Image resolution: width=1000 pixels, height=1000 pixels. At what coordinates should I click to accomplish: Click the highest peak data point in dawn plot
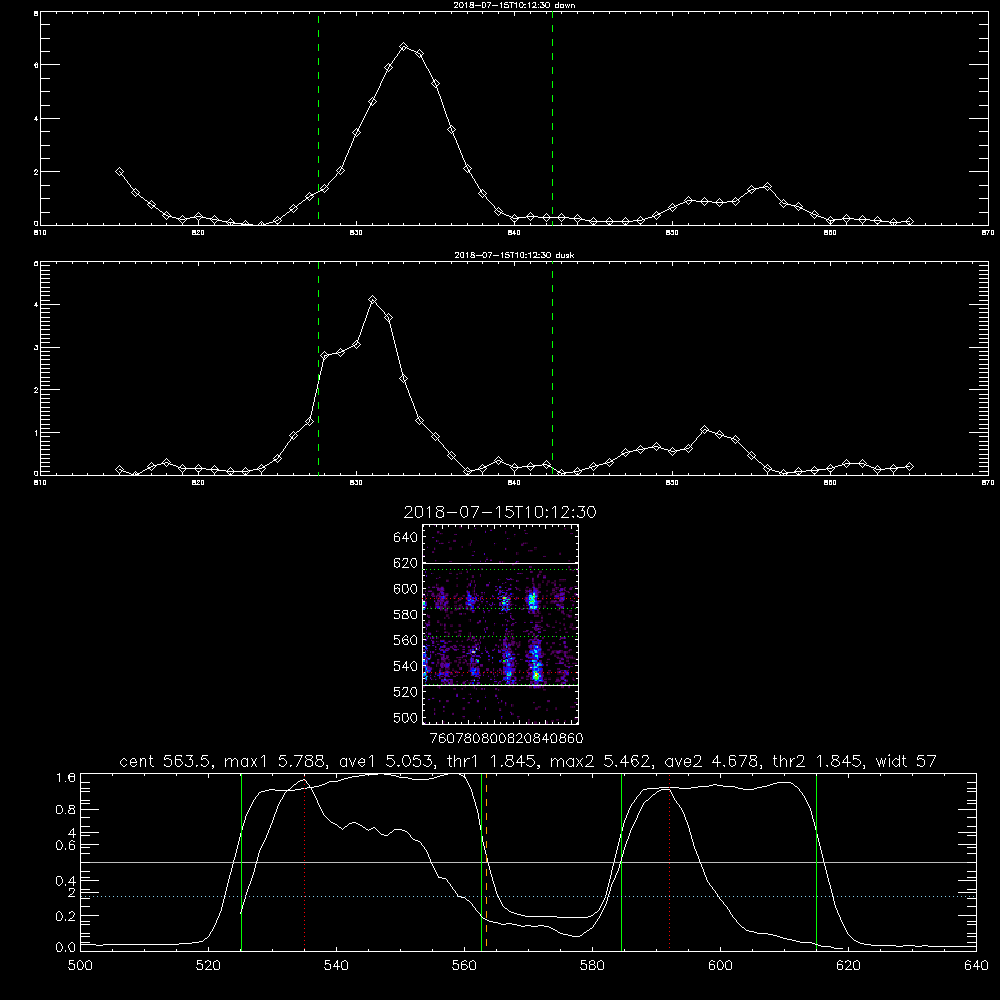404,47
